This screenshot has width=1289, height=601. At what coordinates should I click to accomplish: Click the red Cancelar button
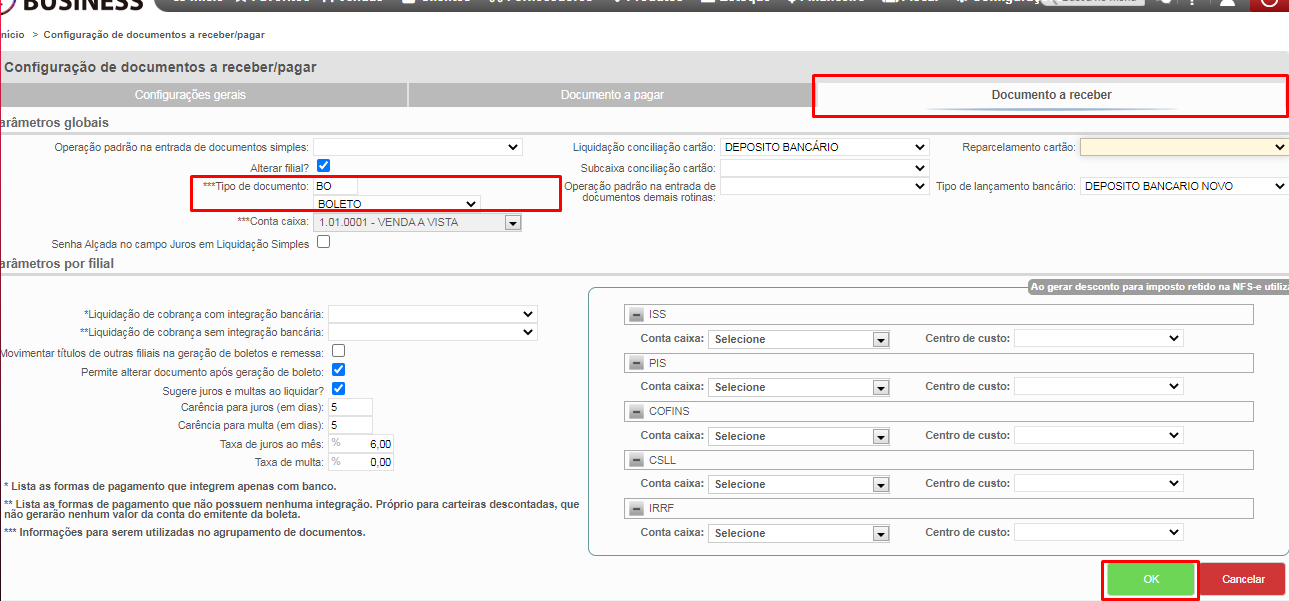coord(1243,579)
